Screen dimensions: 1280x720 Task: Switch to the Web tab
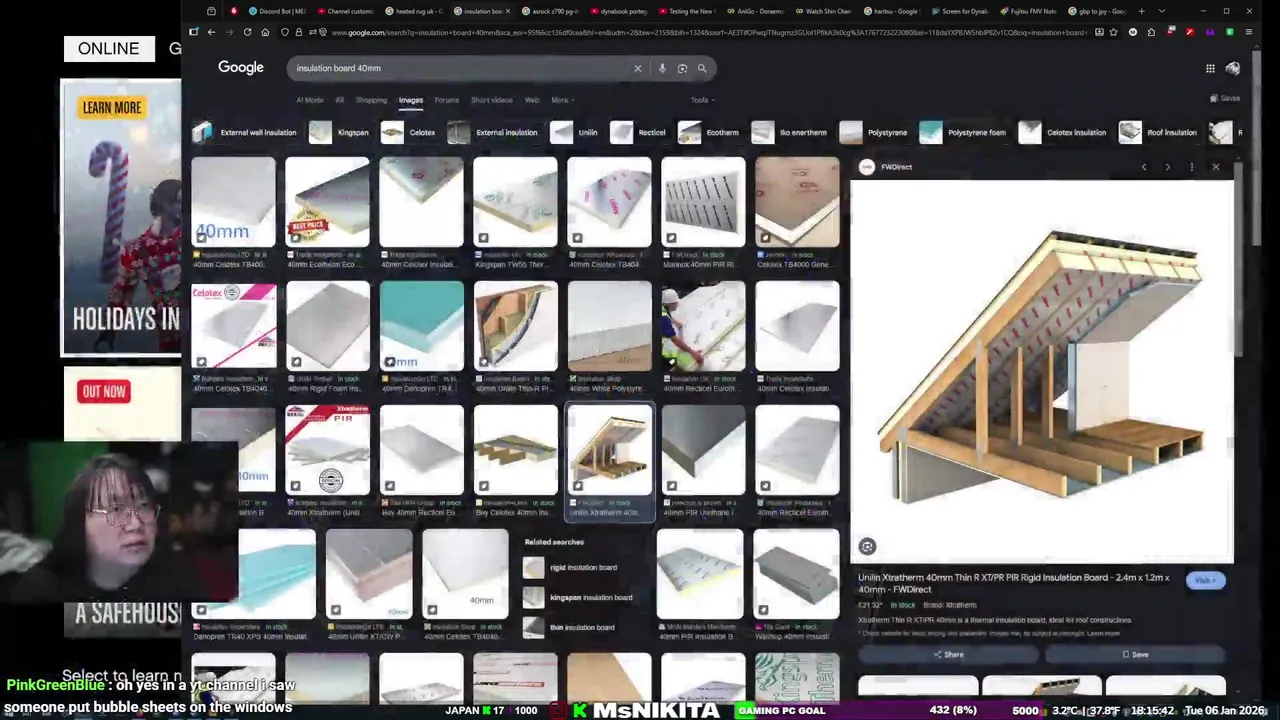[x=532, y=100]
